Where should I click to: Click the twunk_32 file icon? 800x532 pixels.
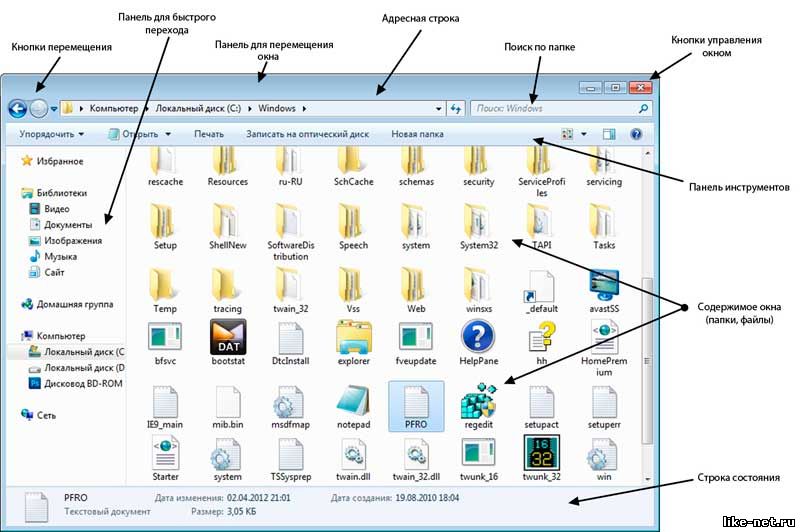point(541,453)
